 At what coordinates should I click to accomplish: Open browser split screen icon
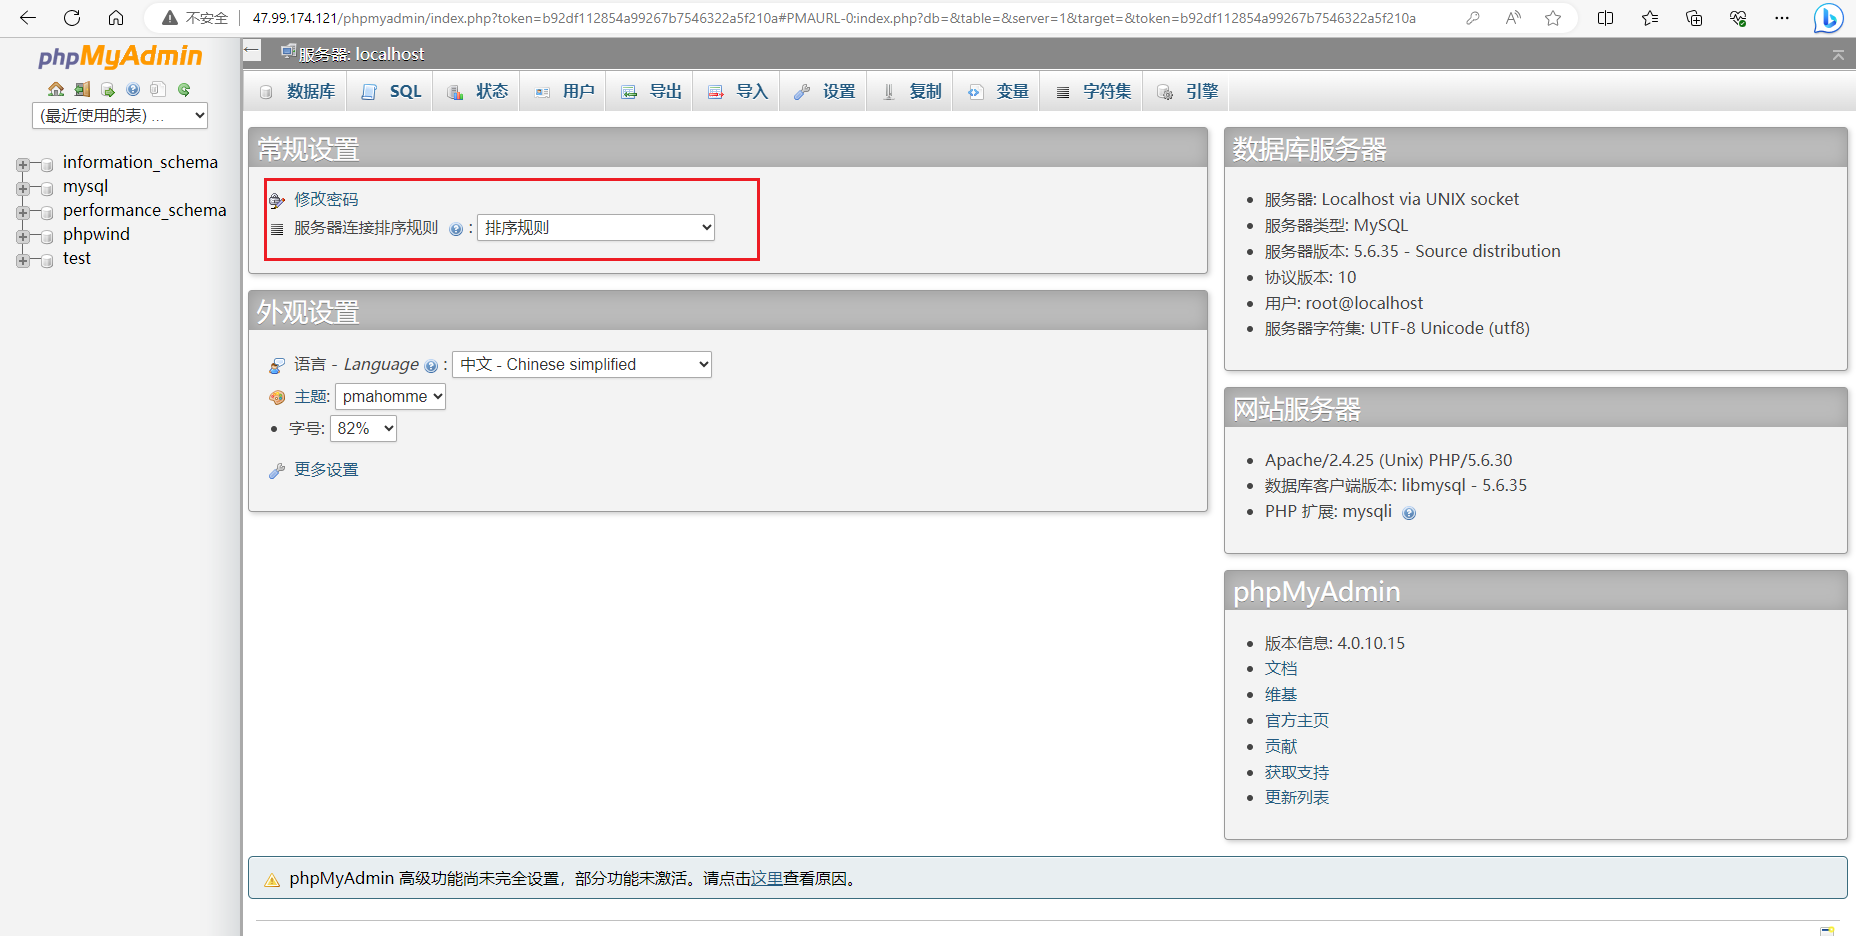coord(1606,18)
